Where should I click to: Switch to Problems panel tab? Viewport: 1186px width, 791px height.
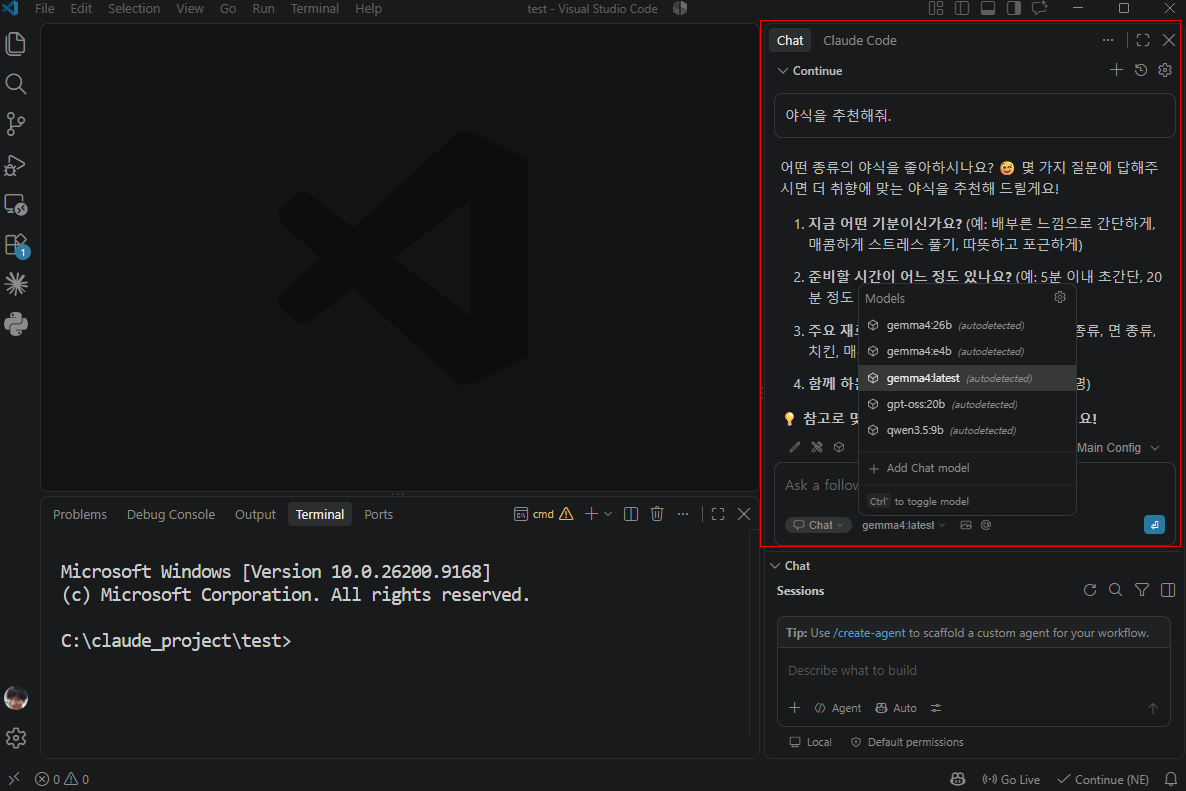point(79,514)
